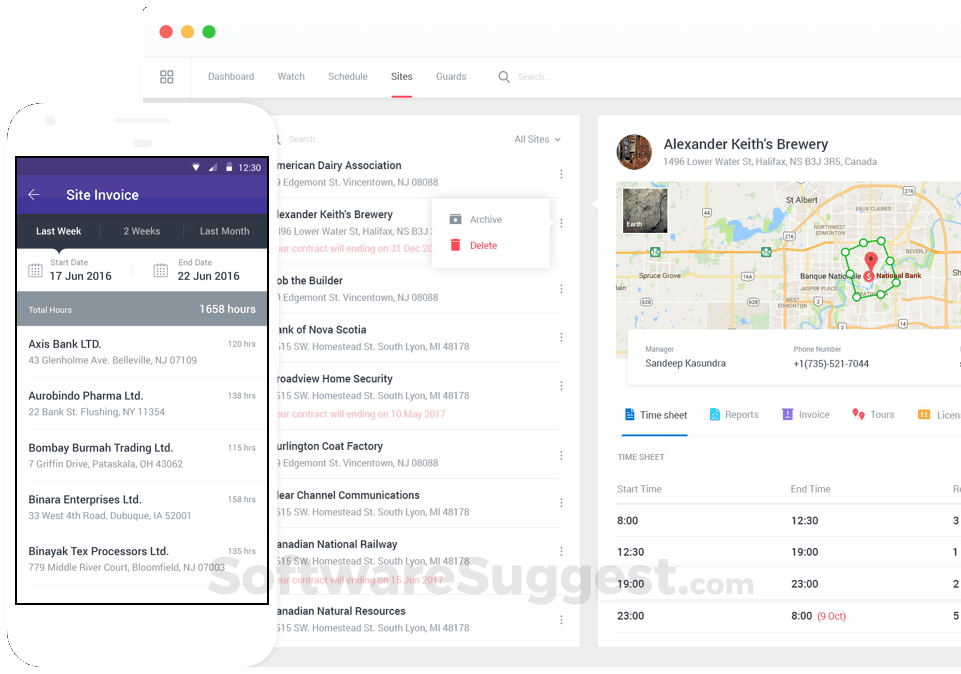Switch the map to Earth view
Screen dimensions: 961x674
point(644,211)
